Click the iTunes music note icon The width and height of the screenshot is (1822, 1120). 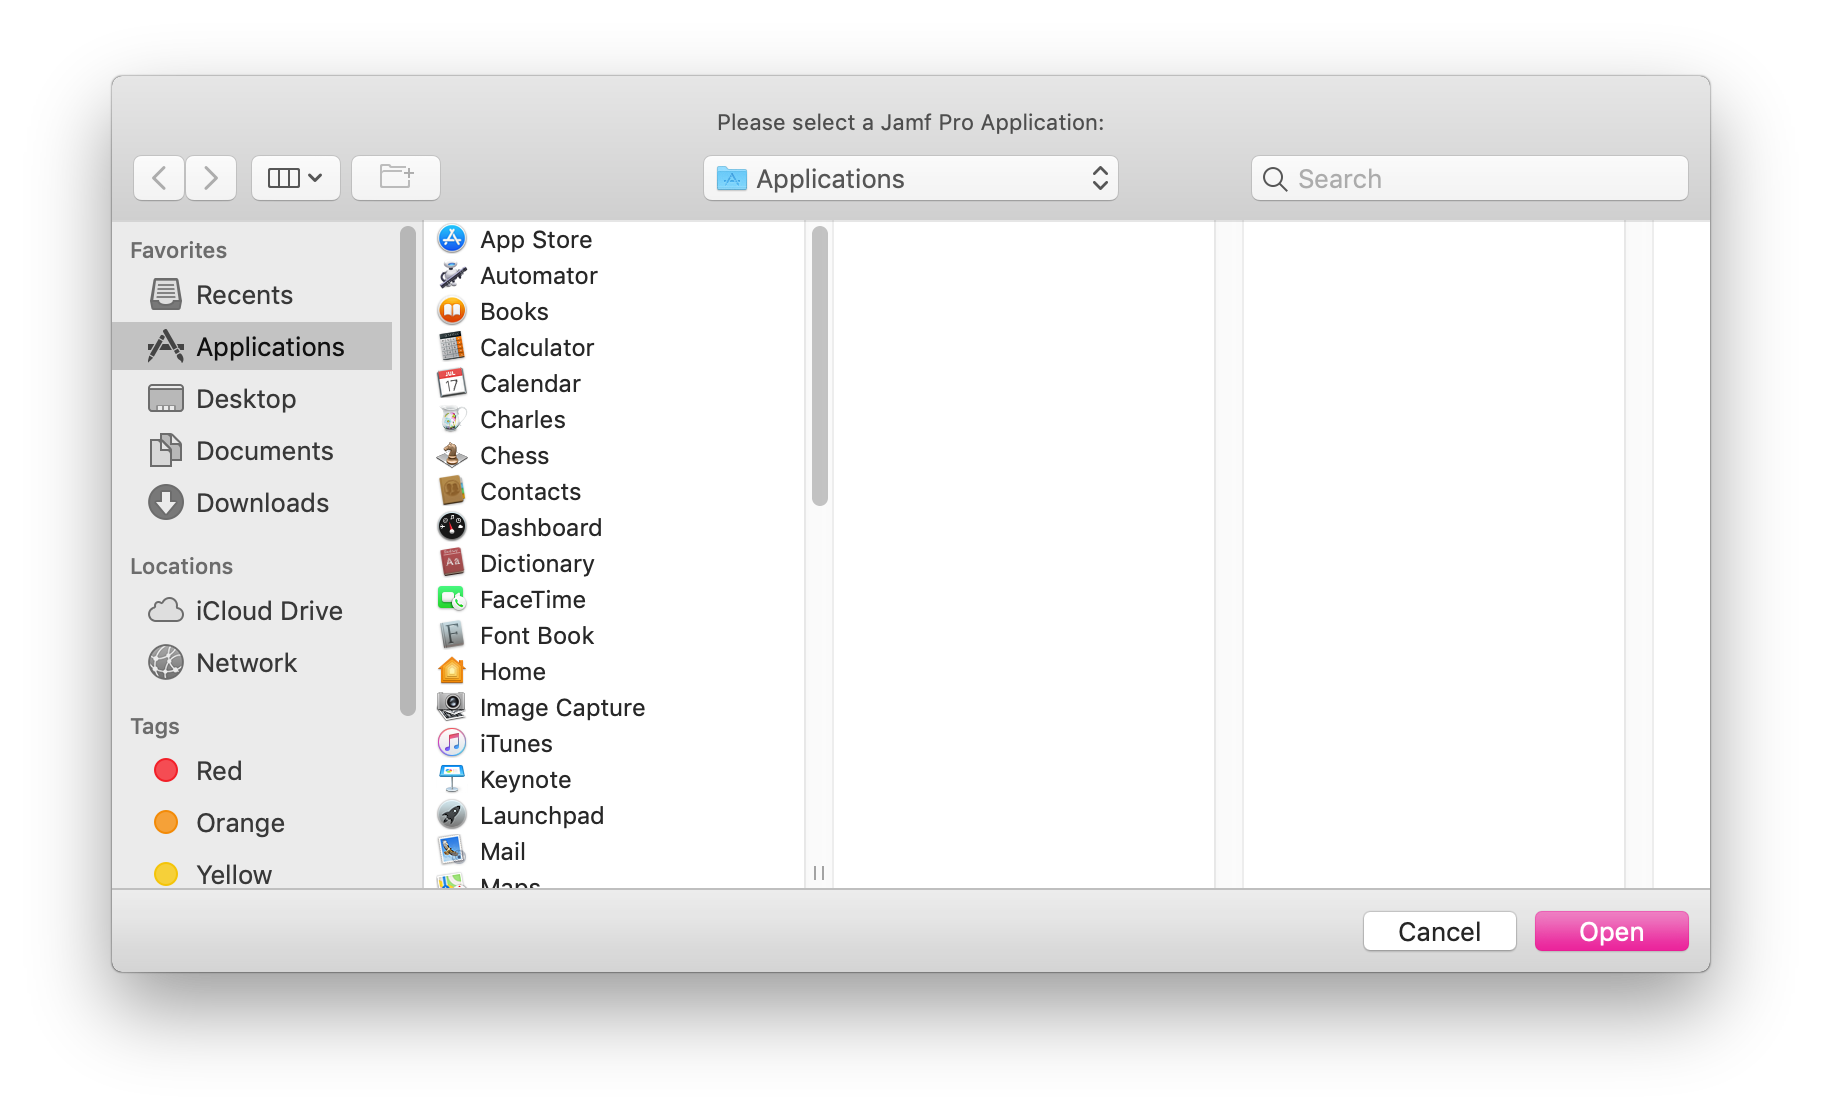452,743
